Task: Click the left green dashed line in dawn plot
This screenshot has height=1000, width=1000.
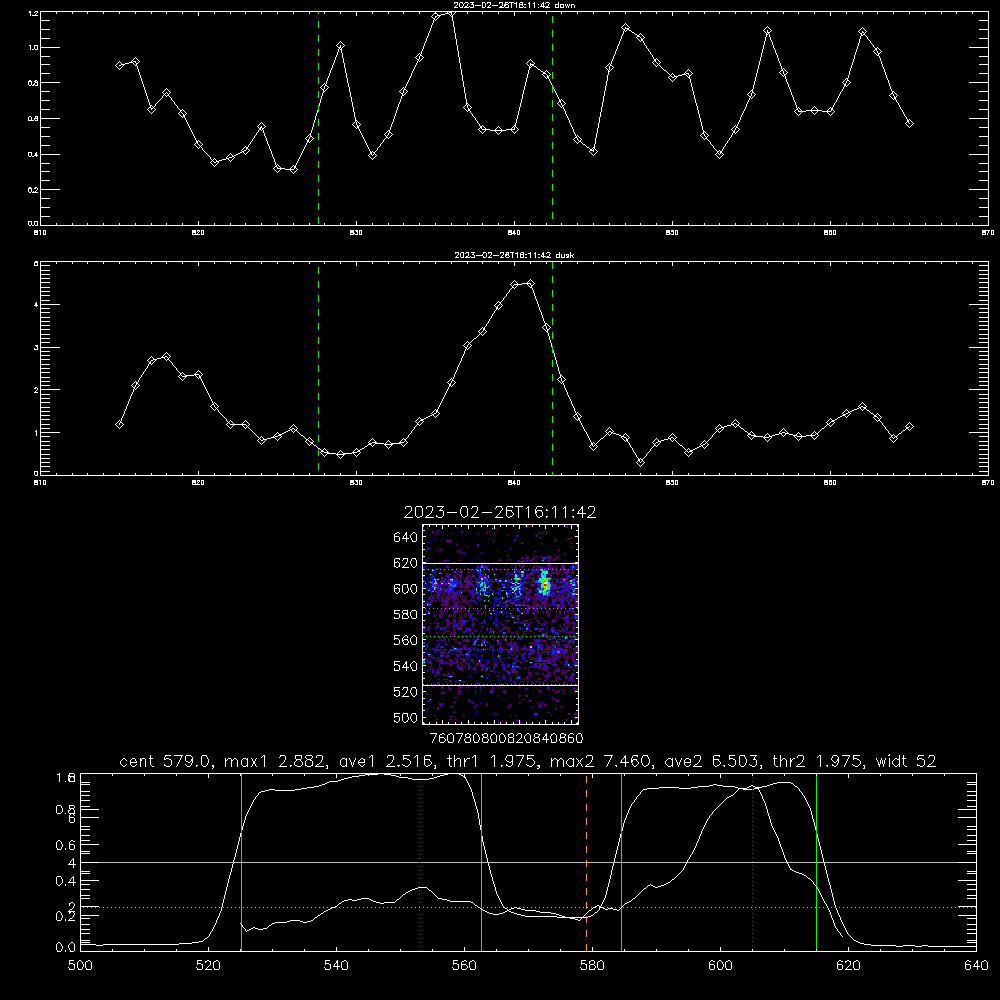Action: (318, 118)
